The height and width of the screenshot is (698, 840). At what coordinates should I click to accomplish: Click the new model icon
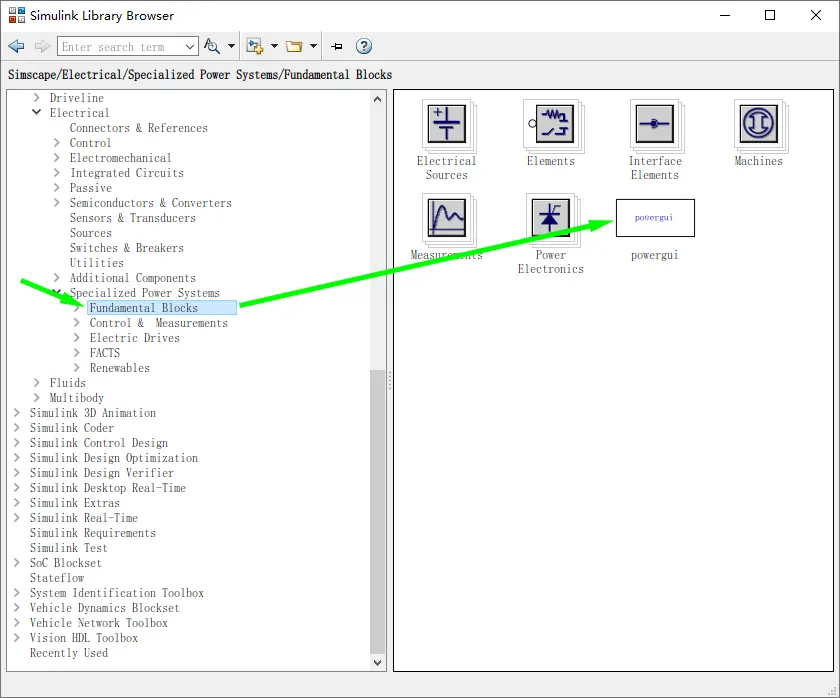pos(254,47)
